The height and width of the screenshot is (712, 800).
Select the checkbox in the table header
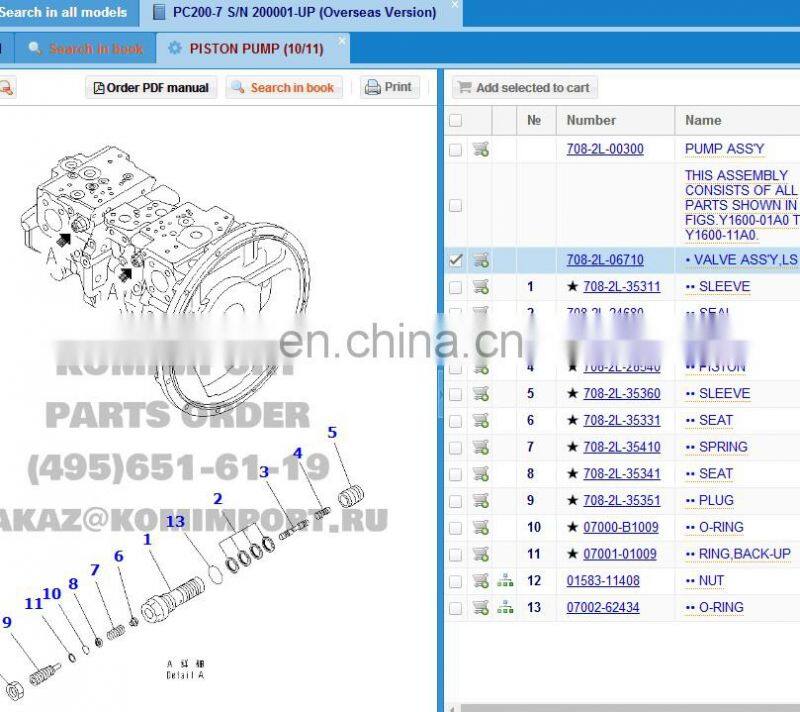coord(456,120)
